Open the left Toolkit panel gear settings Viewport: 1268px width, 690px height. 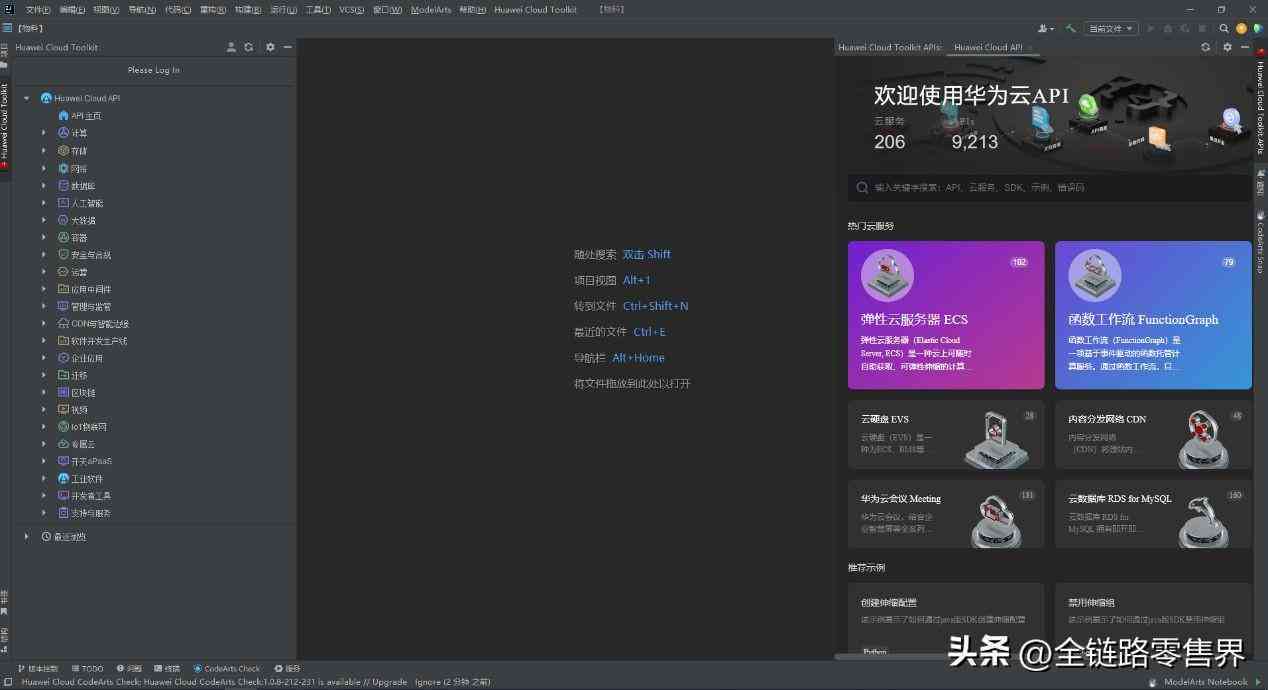point(270,47)
